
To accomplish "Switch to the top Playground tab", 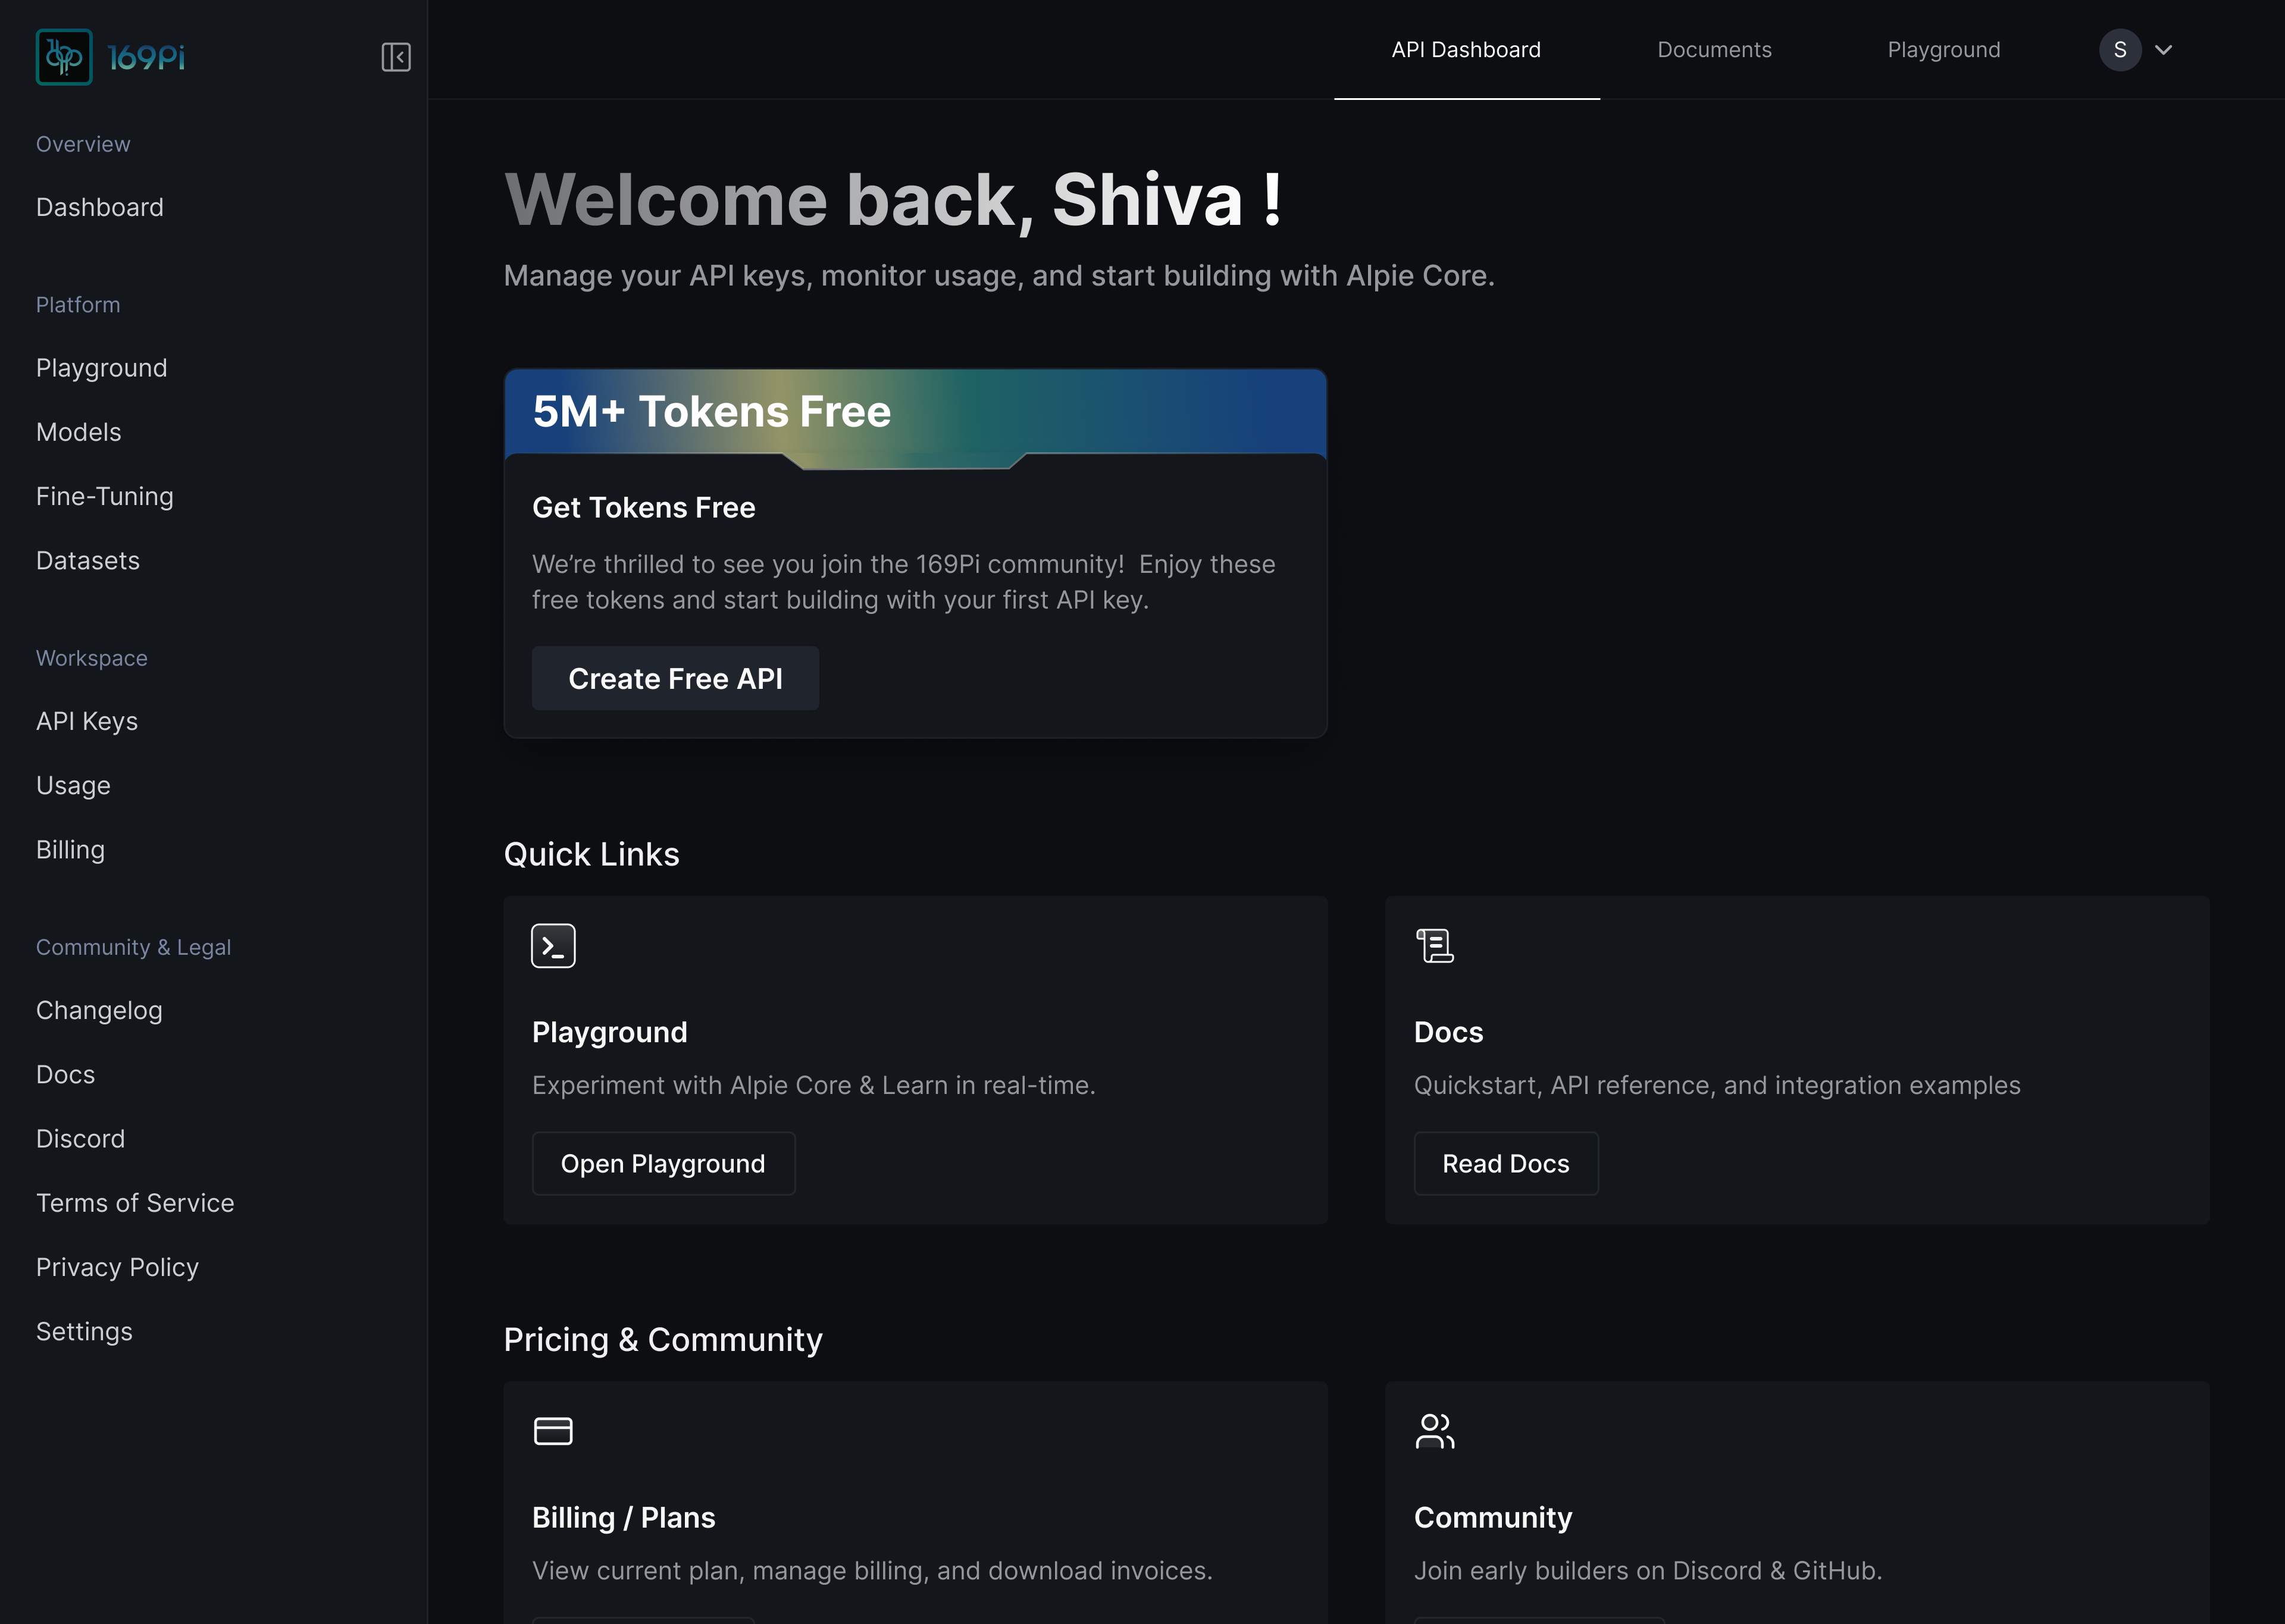I will (x=1943, y=50).
